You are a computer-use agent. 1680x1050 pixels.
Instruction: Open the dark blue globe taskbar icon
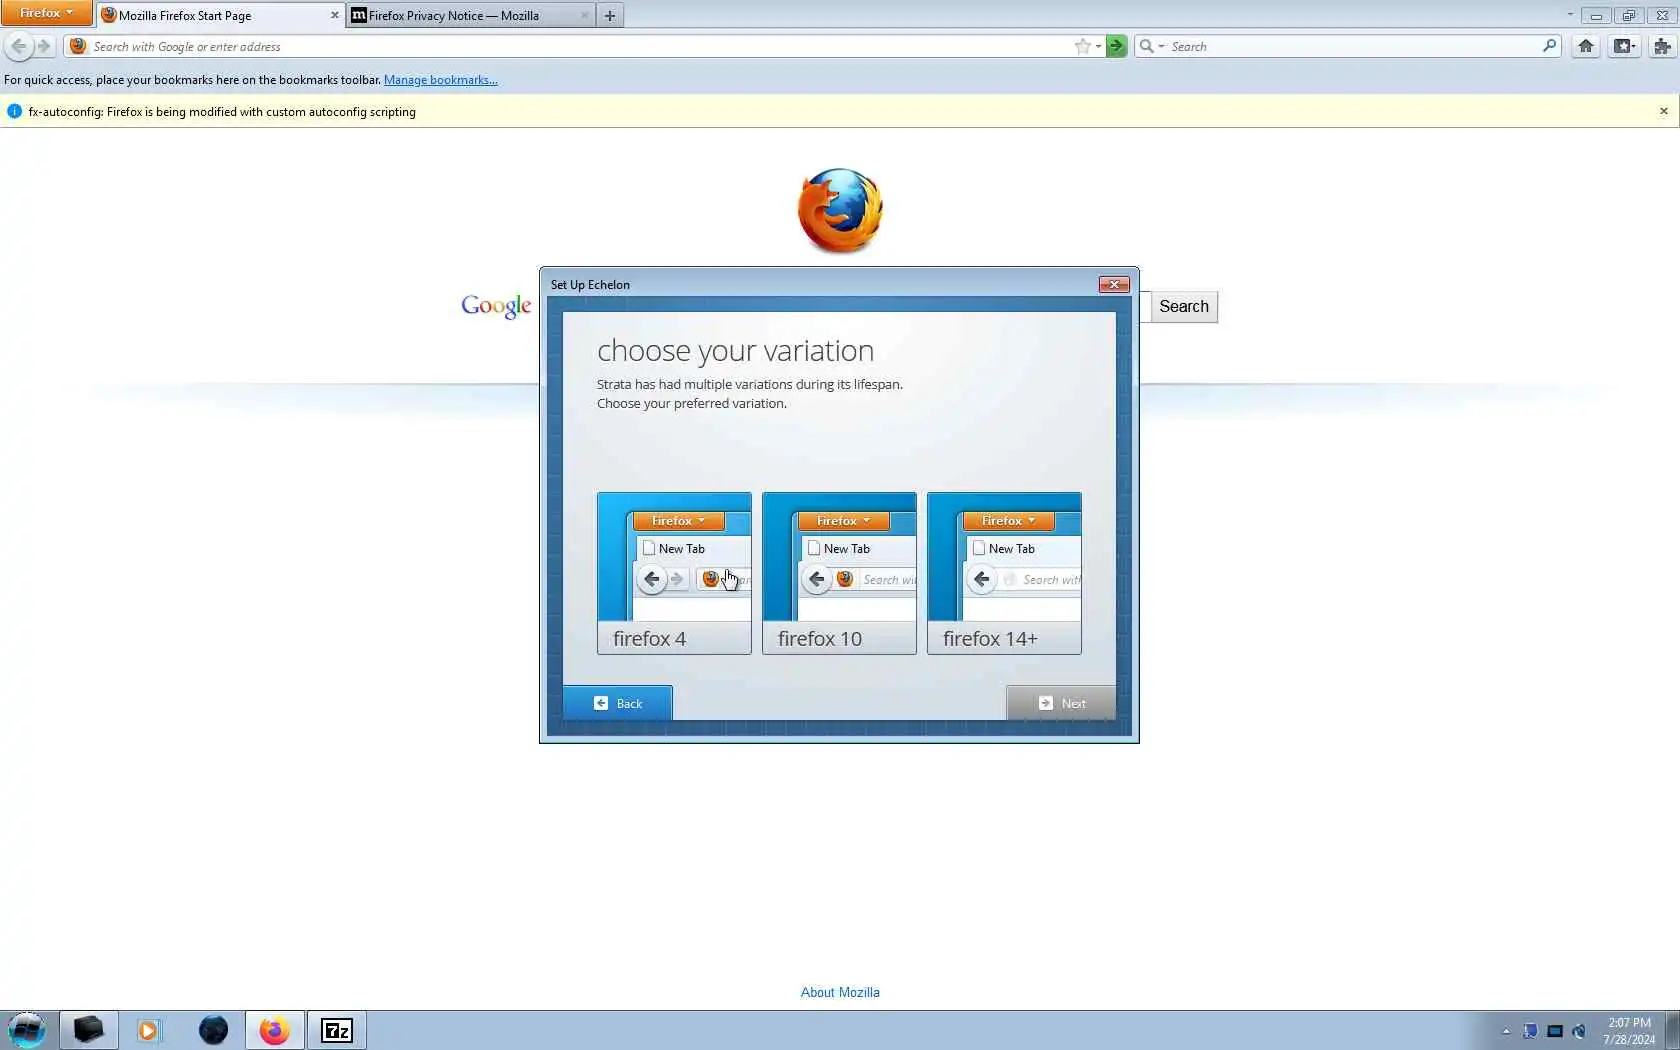pos(213,1030)
